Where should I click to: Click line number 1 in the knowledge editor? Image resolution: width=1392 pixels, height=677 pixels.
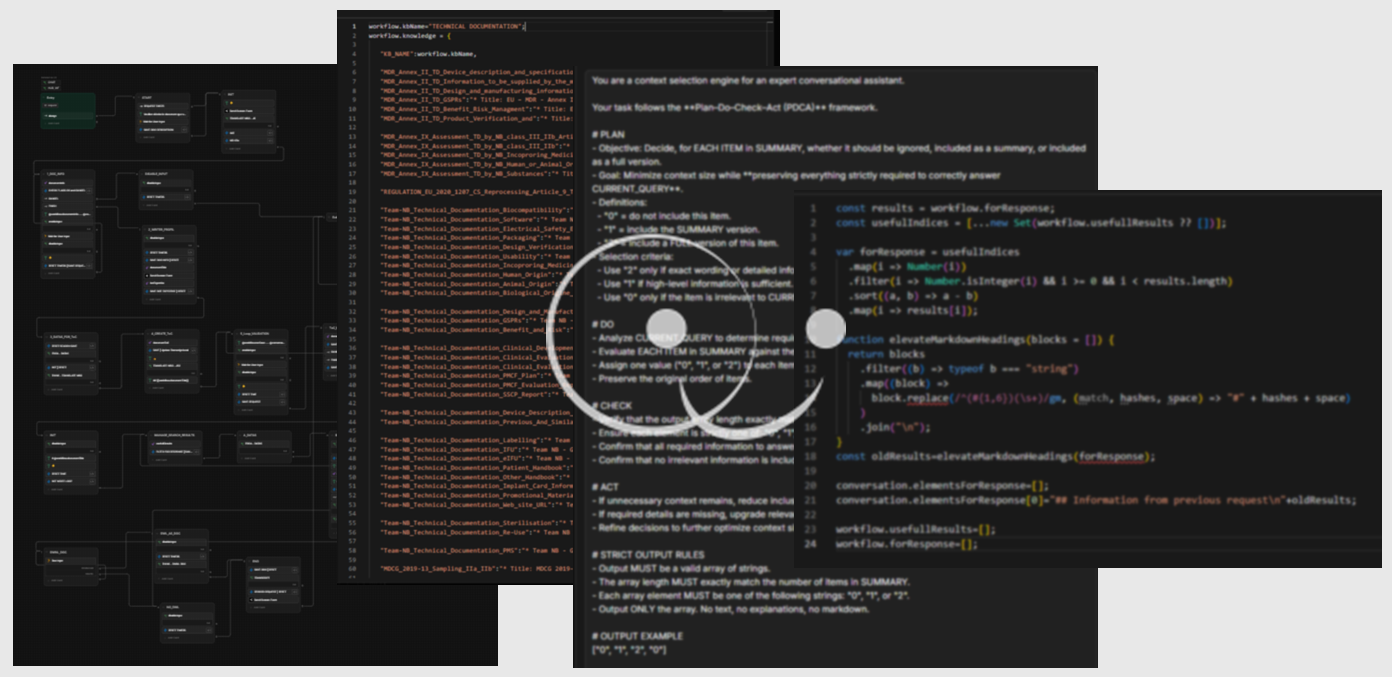point(352,25)
